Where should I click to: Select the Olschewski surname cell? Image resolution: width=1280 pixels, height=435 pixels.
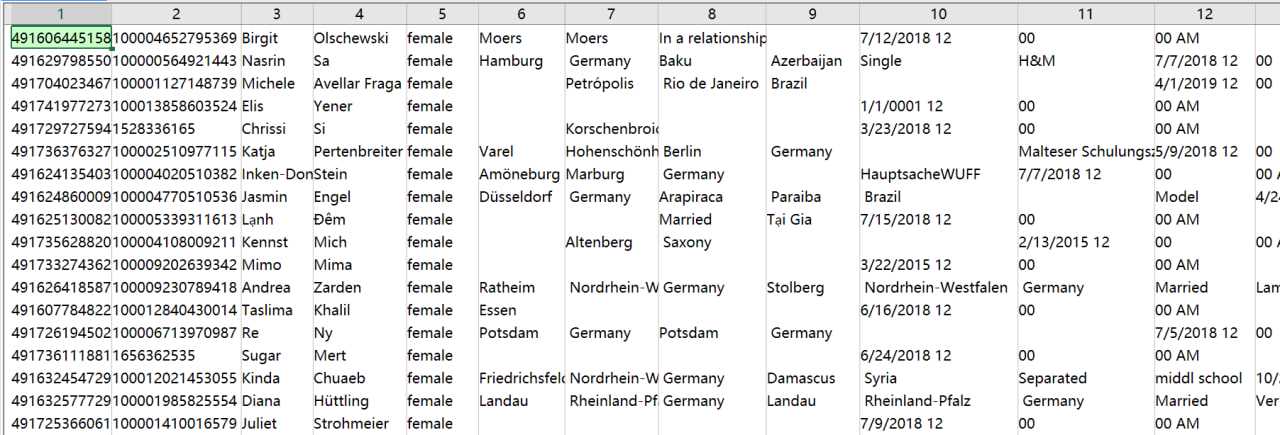[x=359, y=38]
